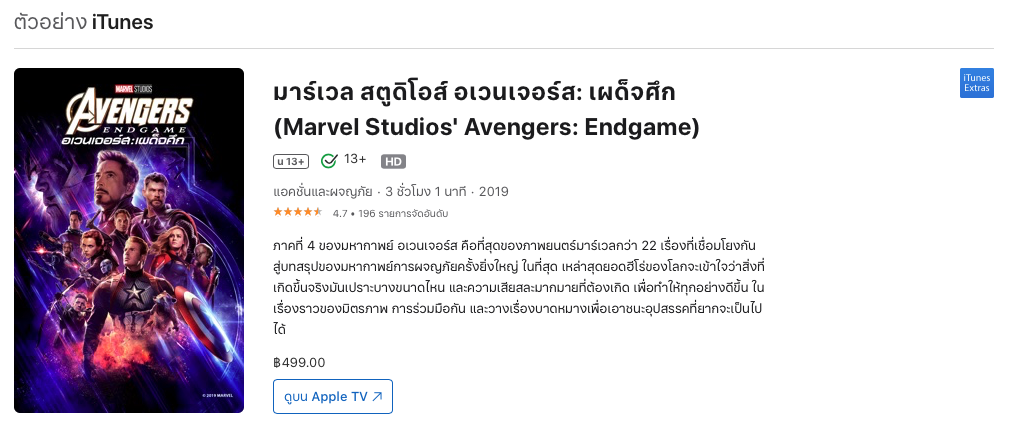
Task: Click the green checkmark icon
Action: coord(329,161)
